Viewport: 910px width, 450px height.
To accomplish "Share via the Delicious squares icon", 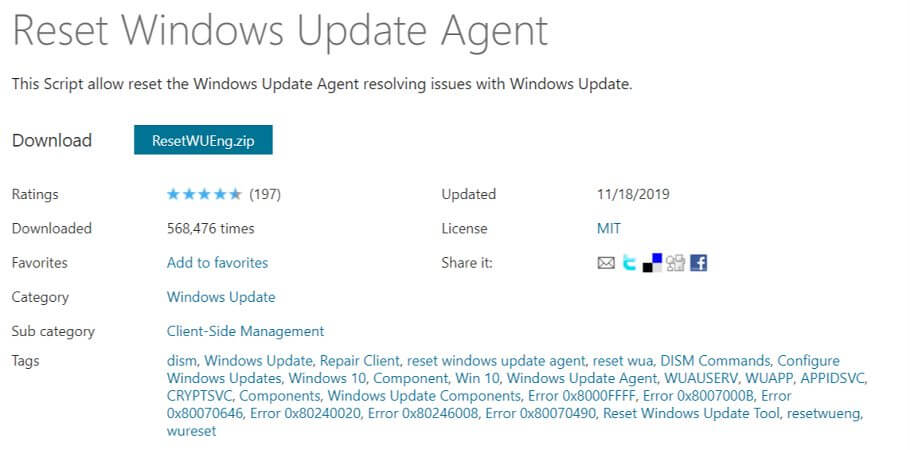I will (x=652, y=263).
